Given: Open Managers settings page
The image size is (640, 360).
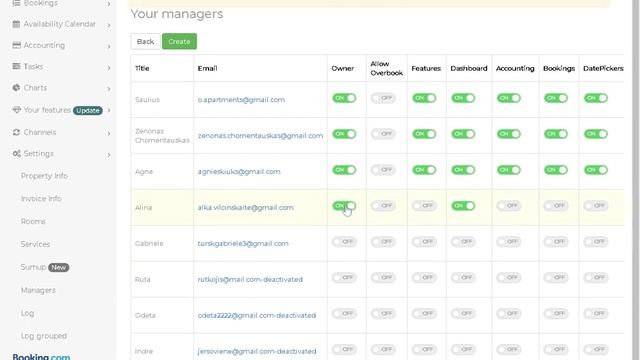Looking at the screenshot, I should pyautogui.click(x=38, y=290).
